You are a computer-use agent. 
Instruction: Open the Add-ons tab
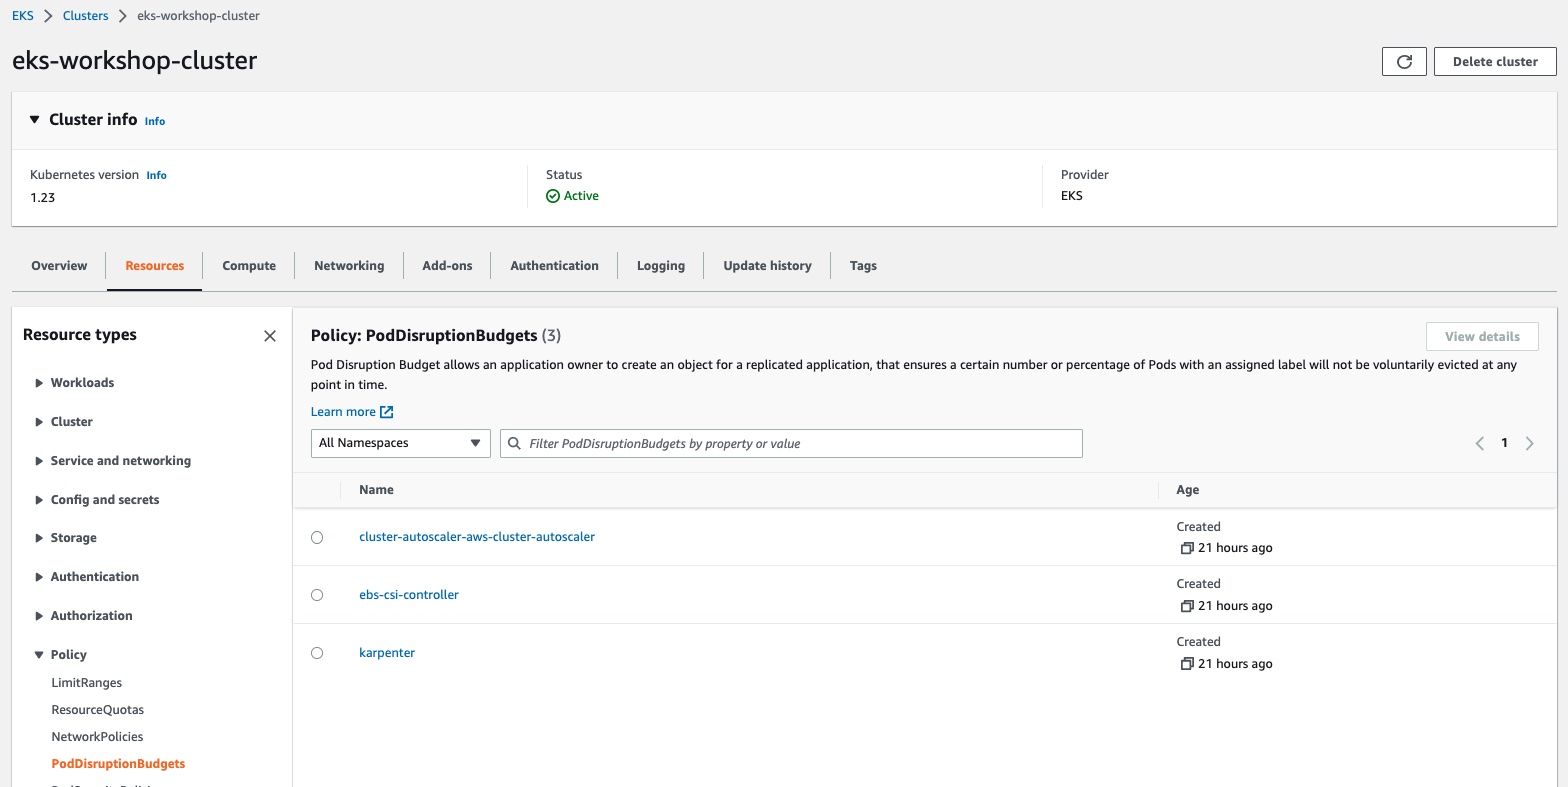pos(447,266)
